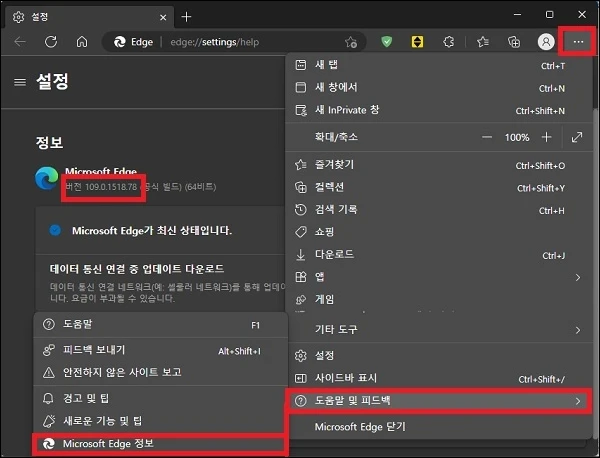Click the blue update status checkmark
This screenshot has width=600, height=458.
click(x=55, y=230)
